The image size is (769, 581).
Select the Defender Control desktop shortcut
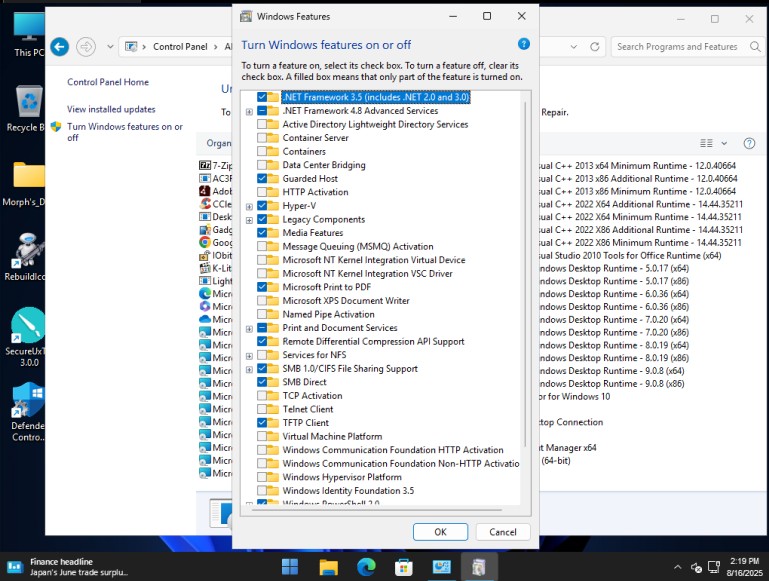click(28, 412)
